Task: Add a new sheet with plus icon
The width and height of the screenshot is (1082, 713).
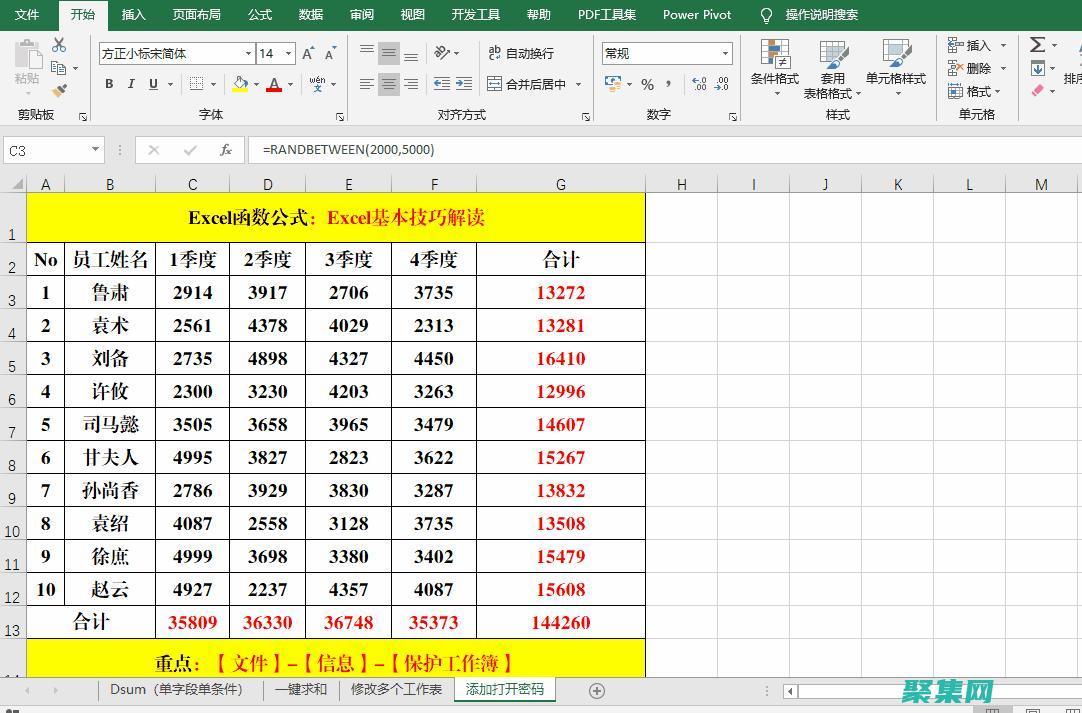Action: [x=597, y=690]
